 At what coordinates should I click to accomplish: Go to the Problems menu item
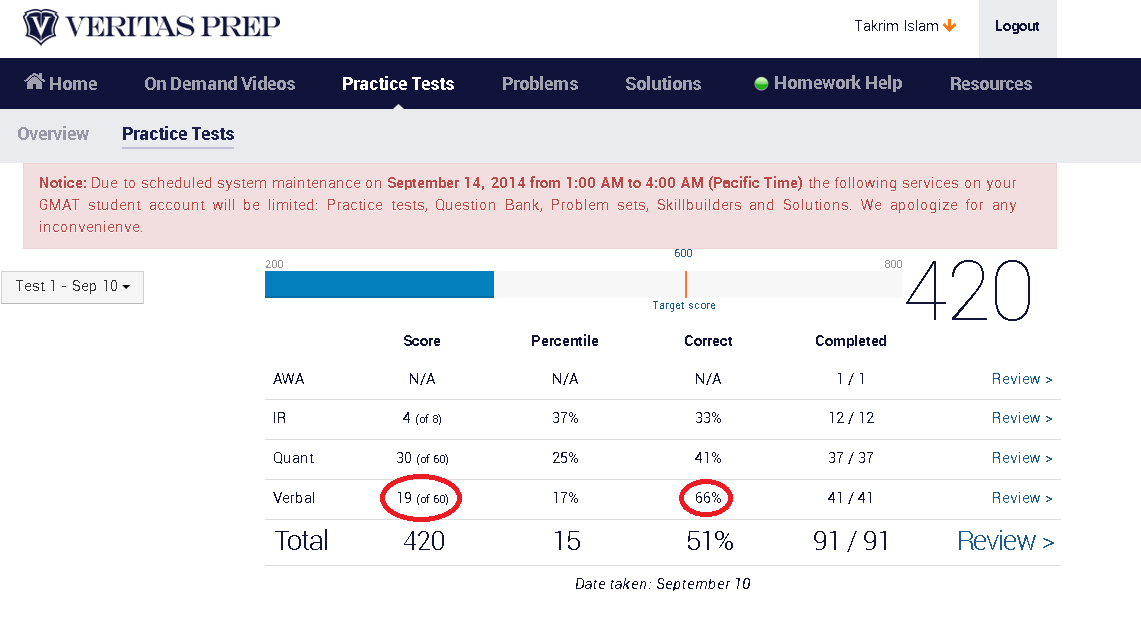click(x=540, y=84)
